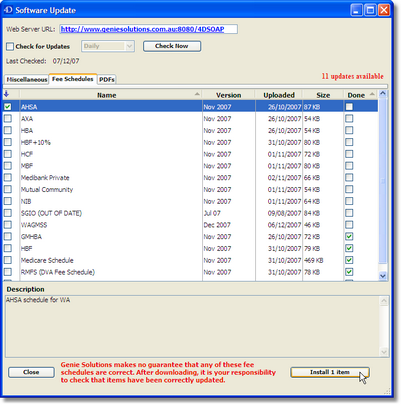Click the Uploaded column header
The width and height of the screenshot is (401, 405).
279,95
